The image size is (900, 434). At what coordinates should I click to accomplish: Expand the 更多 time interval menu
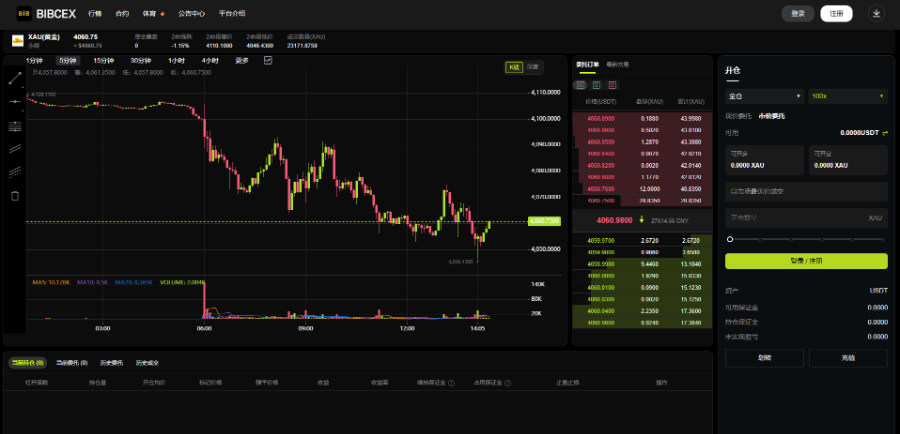click(x=242, y=60)
